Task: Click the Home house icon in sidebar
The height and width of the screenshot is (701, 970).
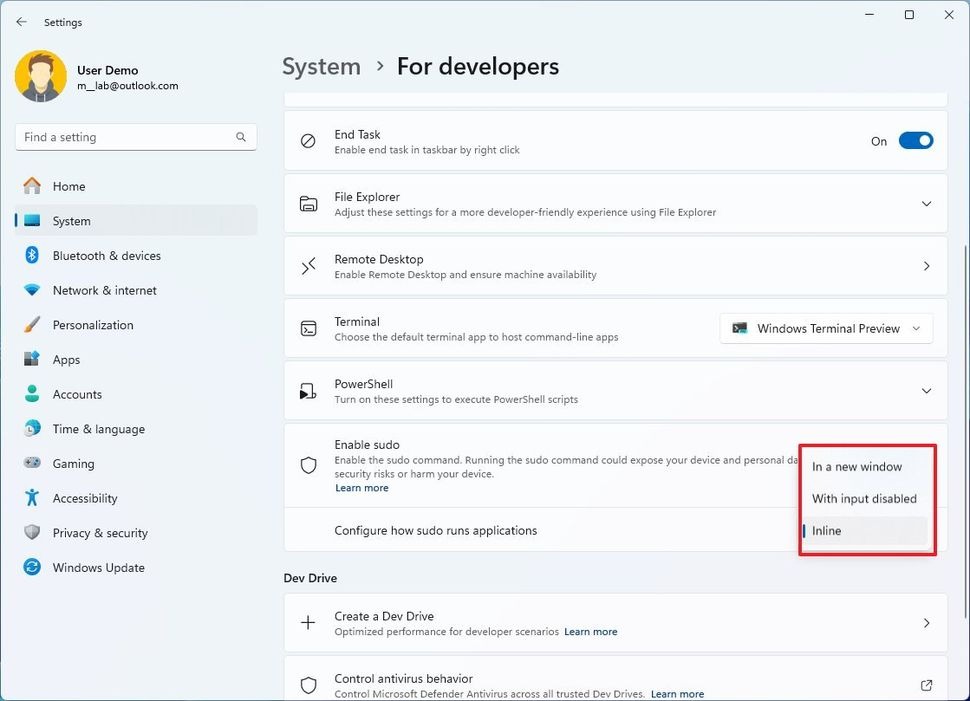Action: tap(32, 186)
